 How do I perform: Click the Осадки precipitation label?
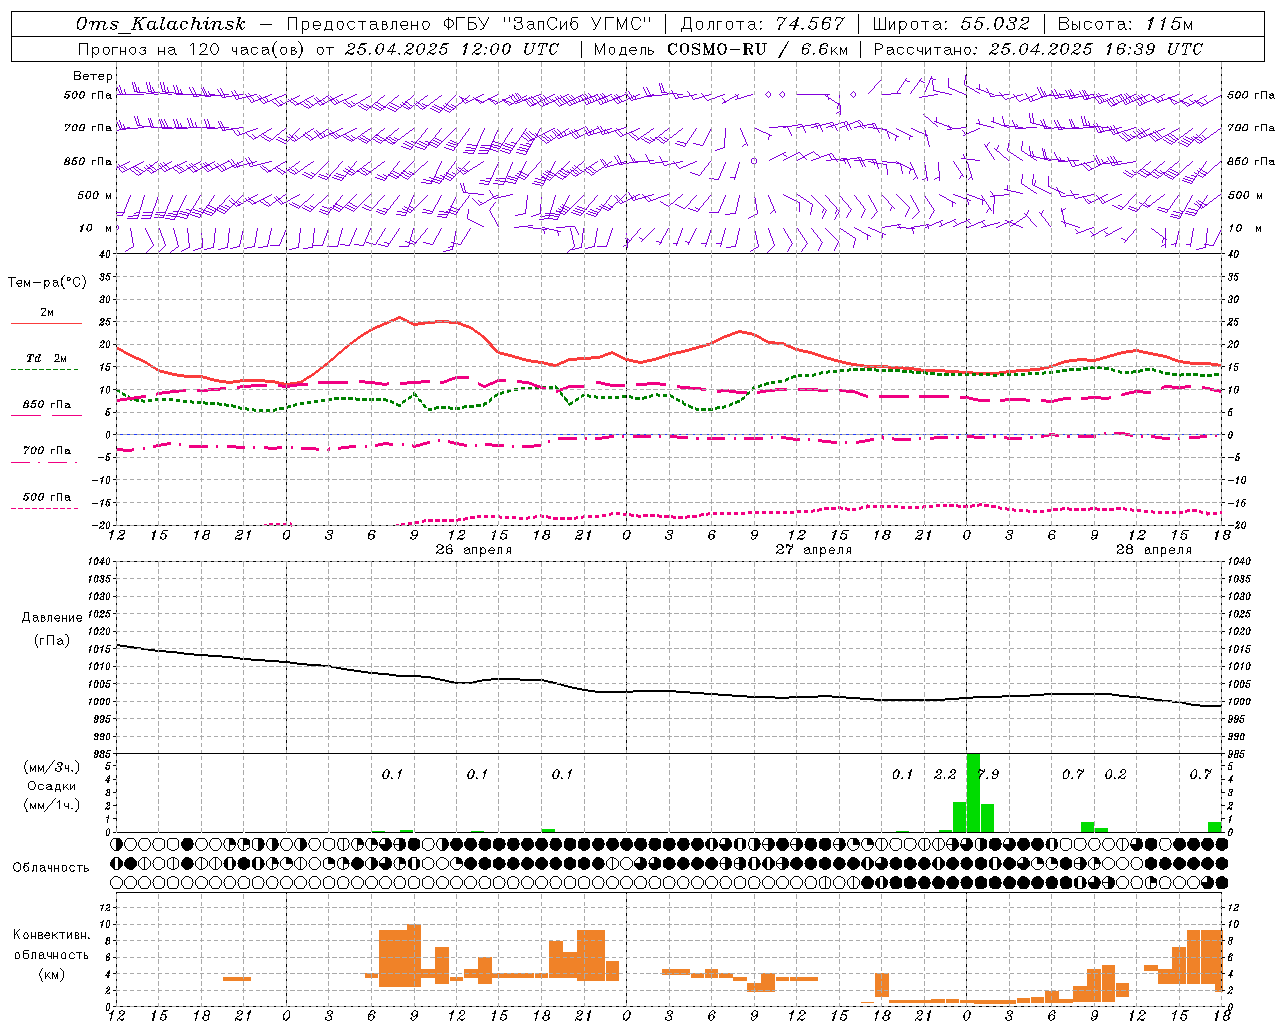click(51, 786)
